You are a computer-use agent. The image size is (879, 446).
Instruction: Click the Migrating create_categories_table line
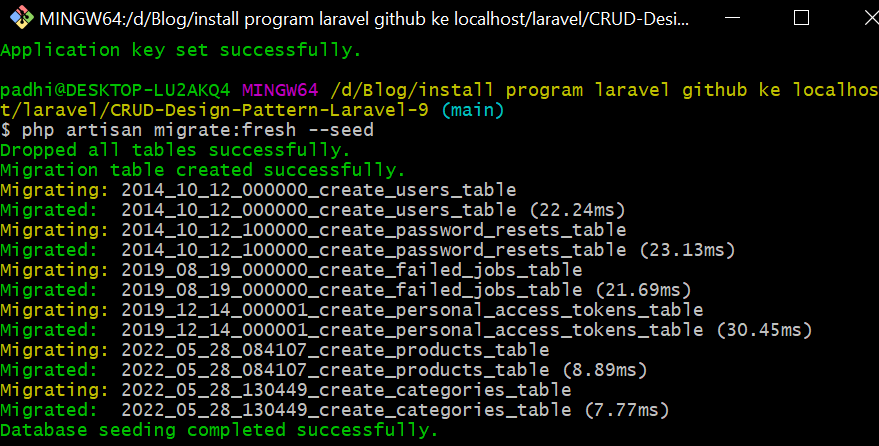click(x=285, y=390)
